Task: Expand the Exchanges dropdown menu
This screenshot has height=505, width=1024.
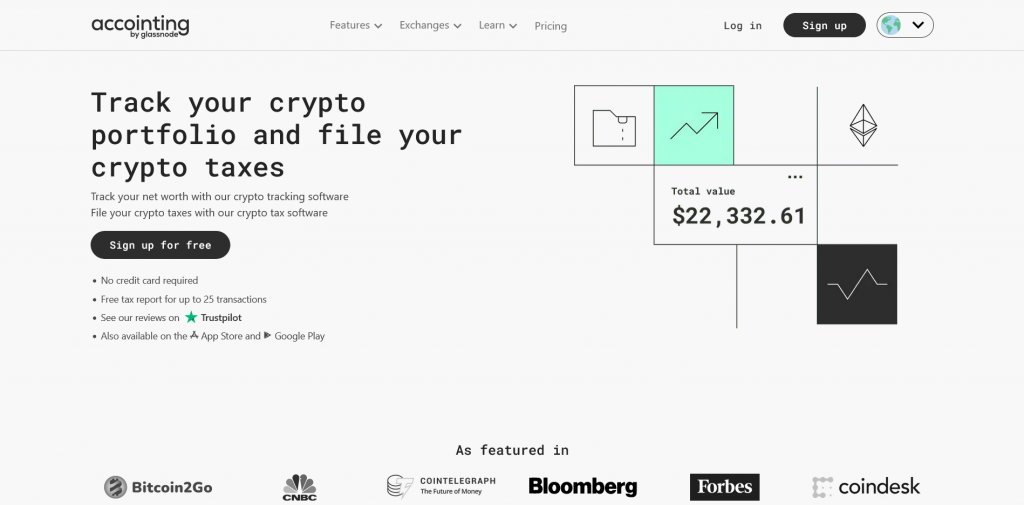Action: [x=430, y=25]
